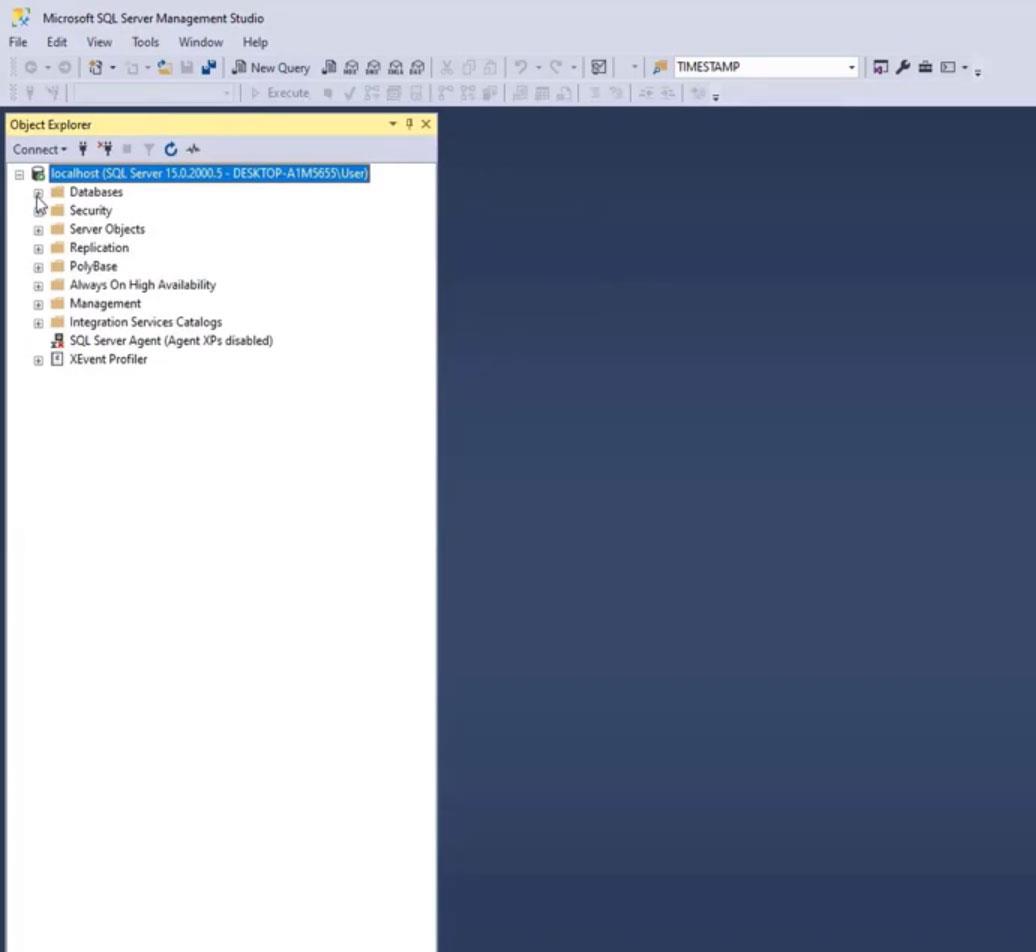Open the Help menu
Viewport: 1036px width, 952px height.
point(255,42)
